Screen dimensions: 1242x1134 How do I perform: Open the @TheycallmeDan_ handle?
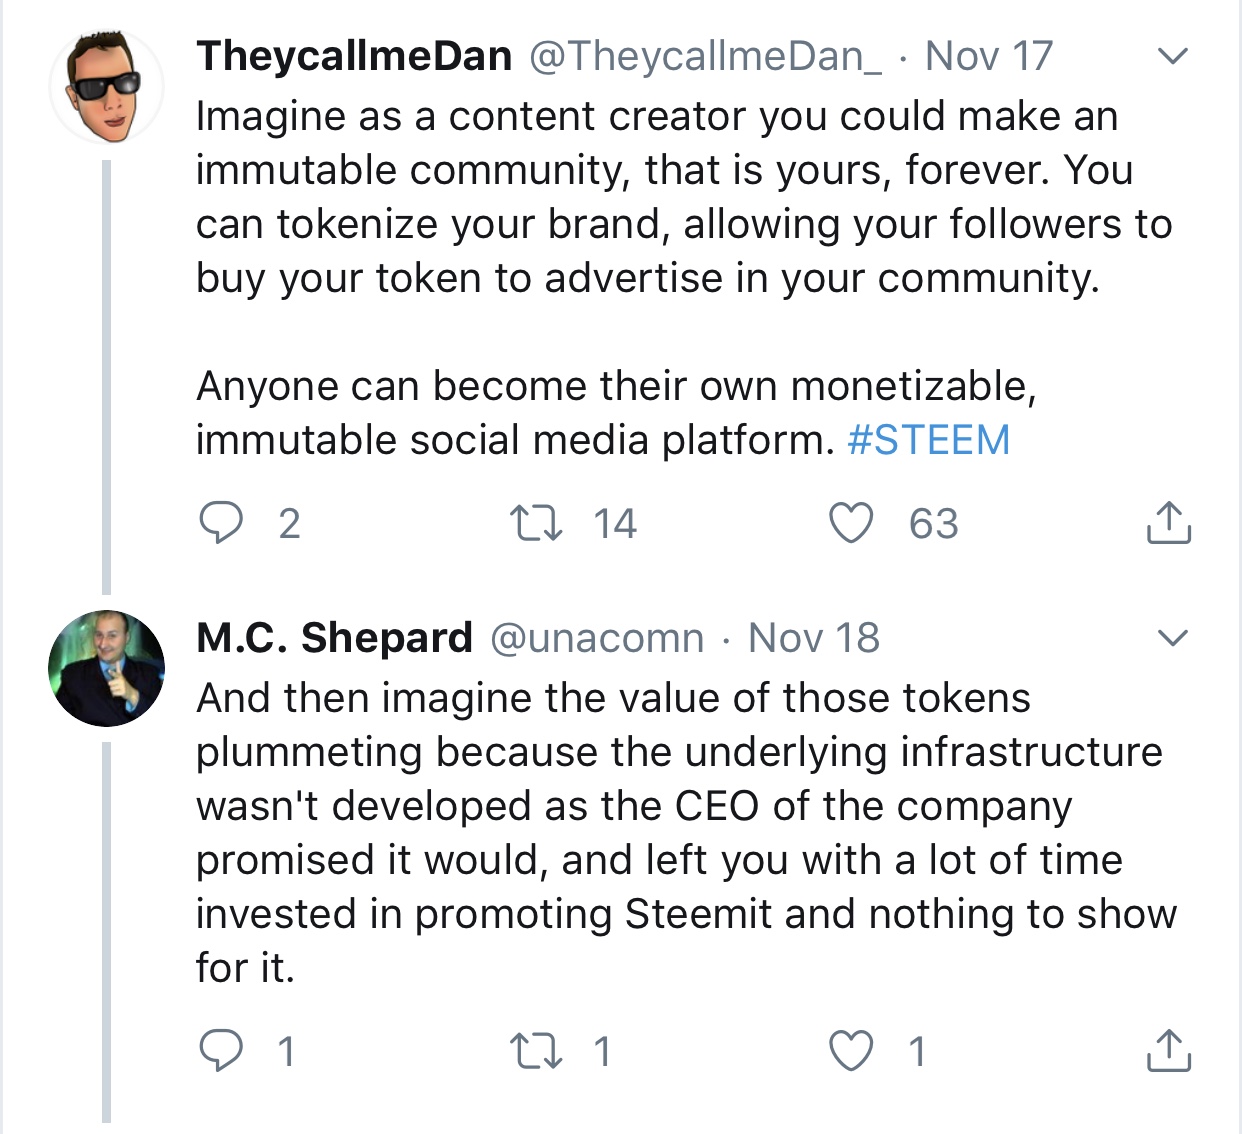point(705,56)
